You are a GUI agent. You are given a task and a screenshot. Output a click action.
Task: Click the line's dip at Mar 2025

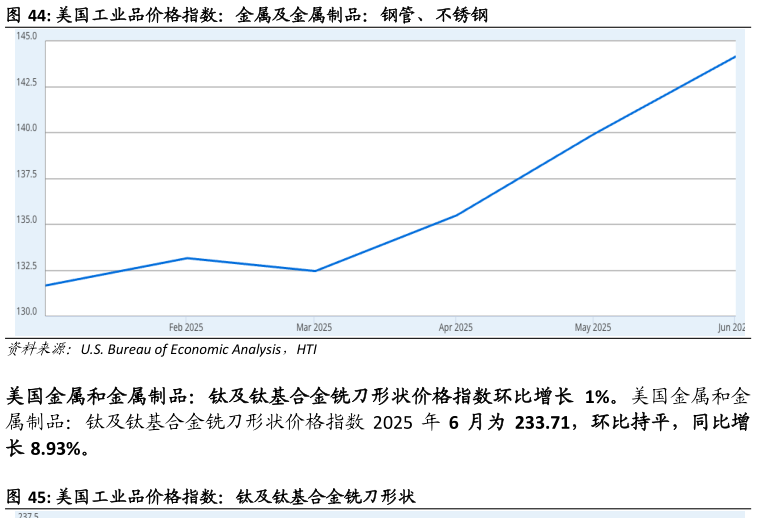pyautogui.click(x=315, y=271)
